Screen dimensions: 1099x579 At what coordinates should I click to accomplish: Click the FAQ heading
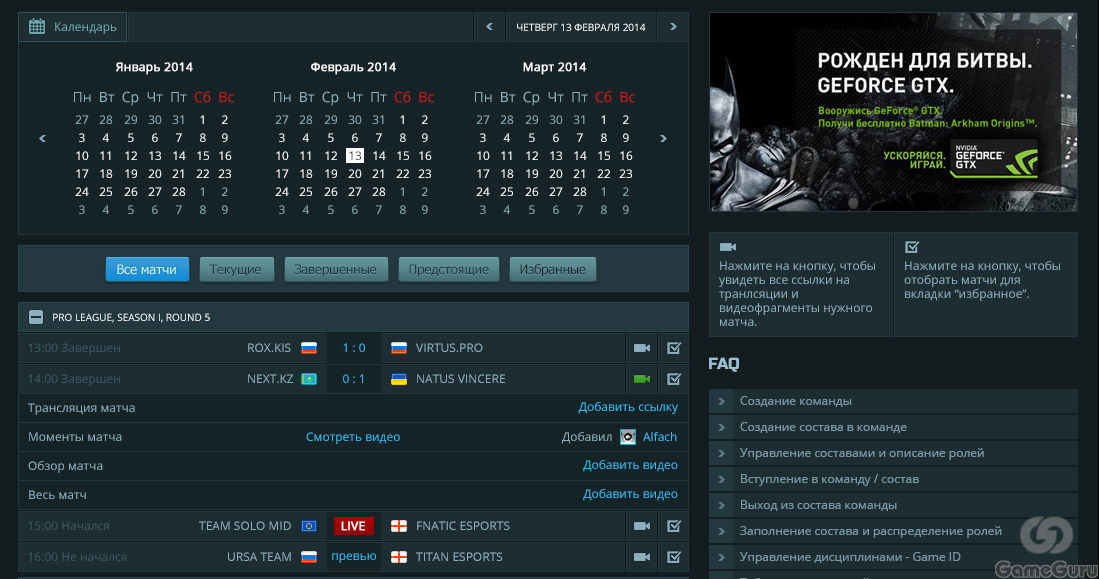[723, 363]
